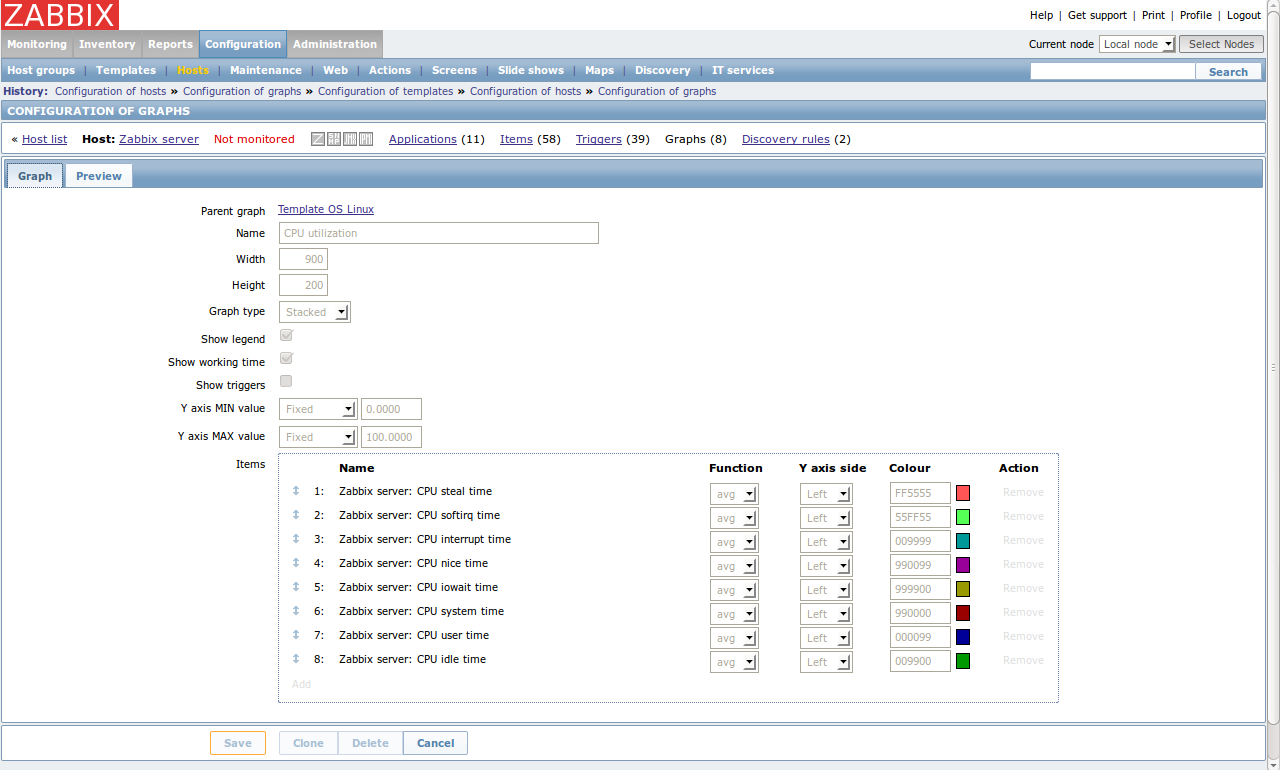The height and width of the screenshot is (770, 1280).
Task: Click the Save button
Action: coord(238,743)
